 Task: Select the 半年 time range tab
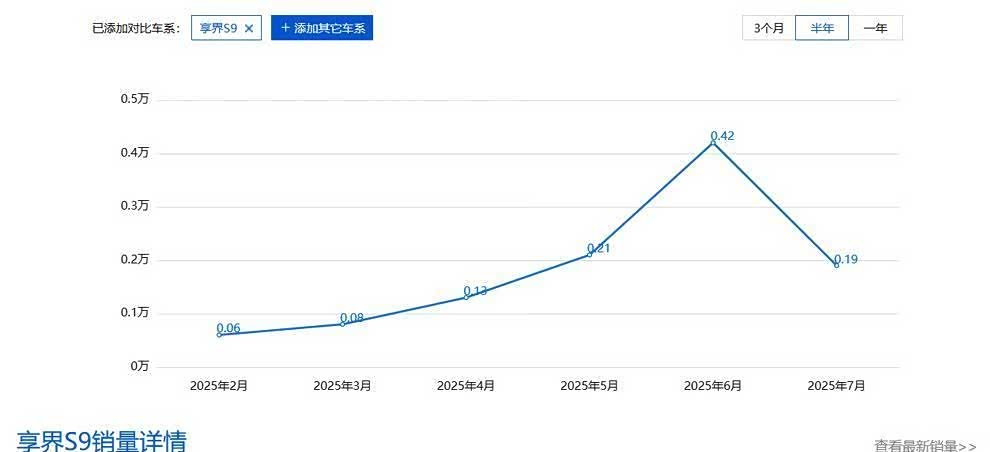point(821,28)
